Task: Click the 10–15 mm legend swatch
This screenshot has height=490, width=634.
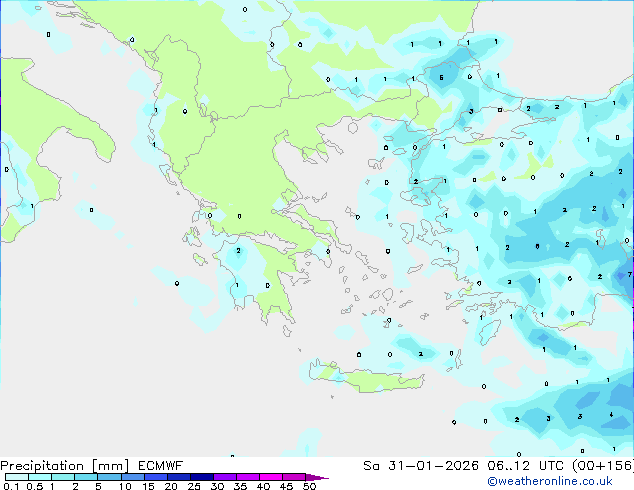Action: click(x=132, y=477)
